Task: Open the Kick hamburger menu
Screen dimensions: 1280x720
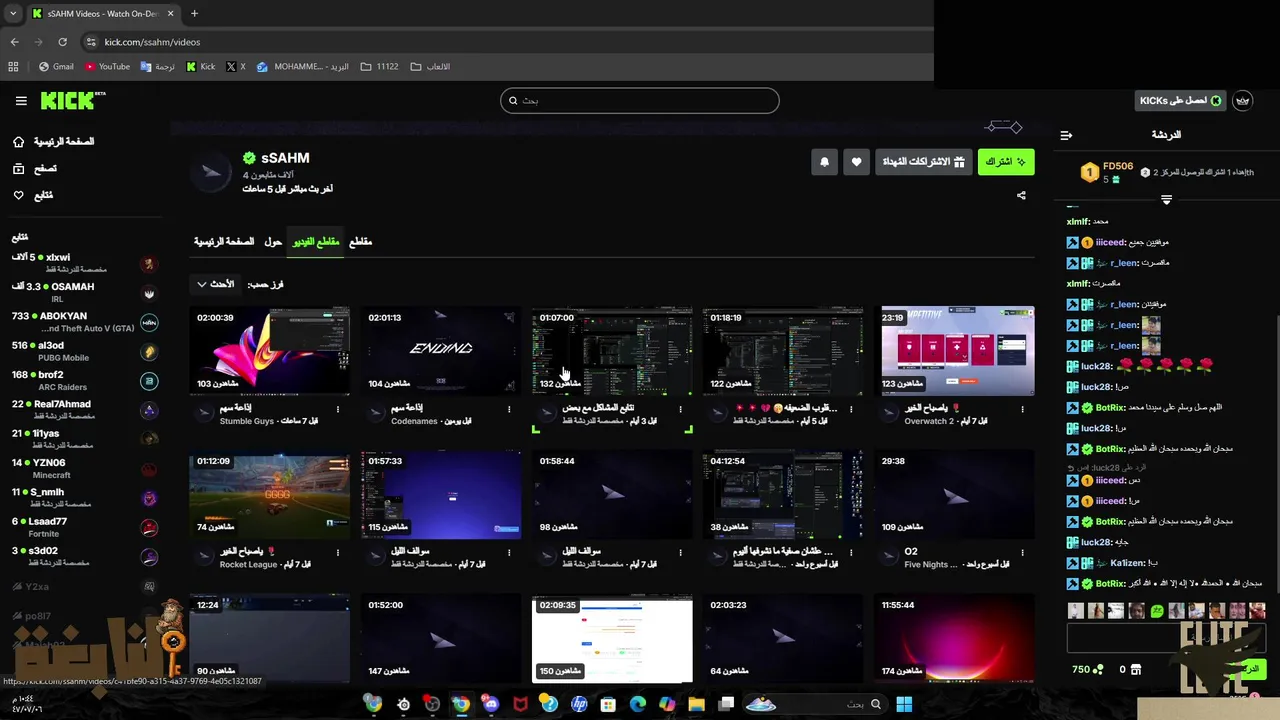Action: pyautogui.click(x=21, y=101)
